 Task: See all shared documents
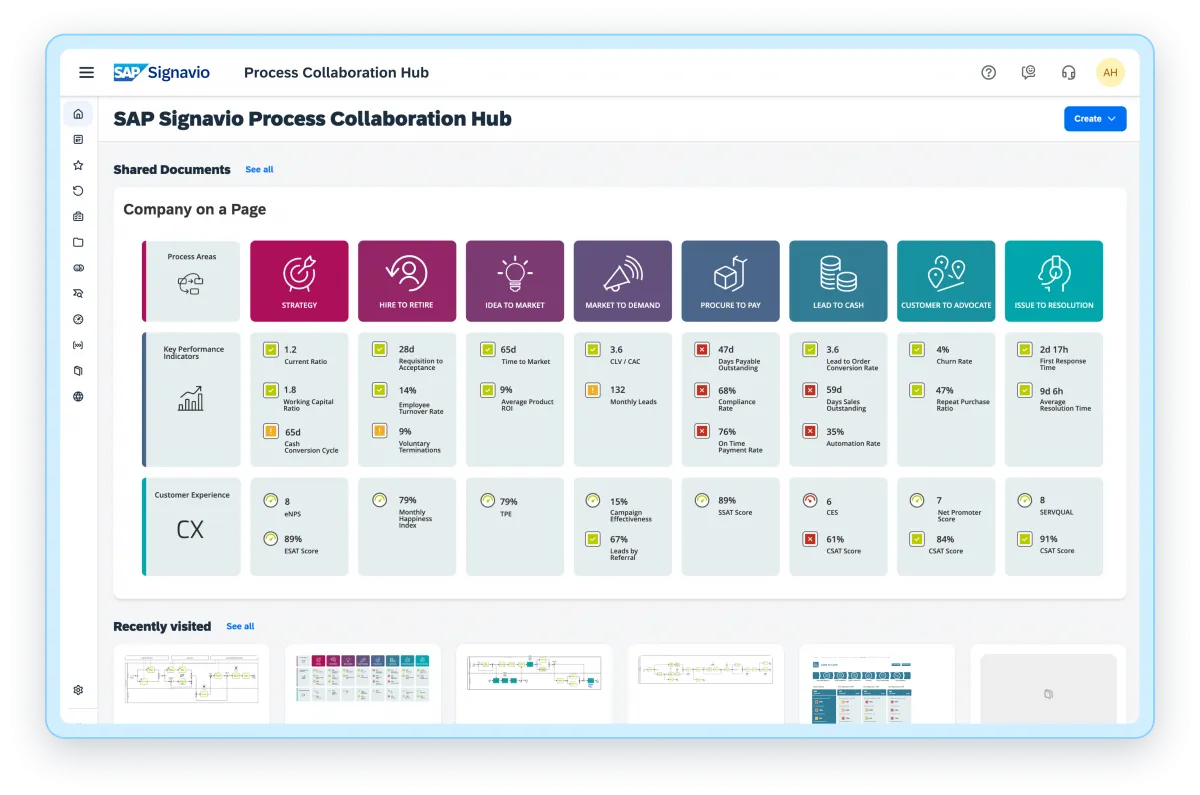(259, 169)
